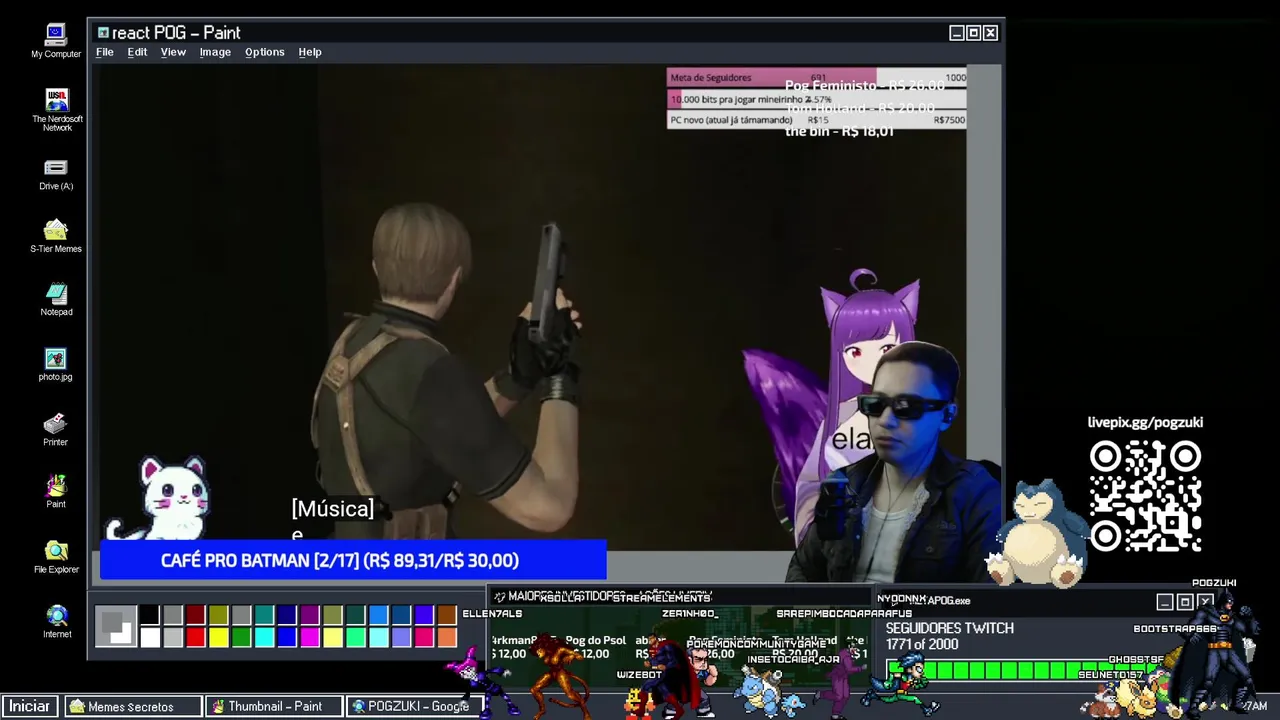This screenshot has height=720, width=1280.
Task: Select the white color swatch
Action: click(x=149, y=637)
